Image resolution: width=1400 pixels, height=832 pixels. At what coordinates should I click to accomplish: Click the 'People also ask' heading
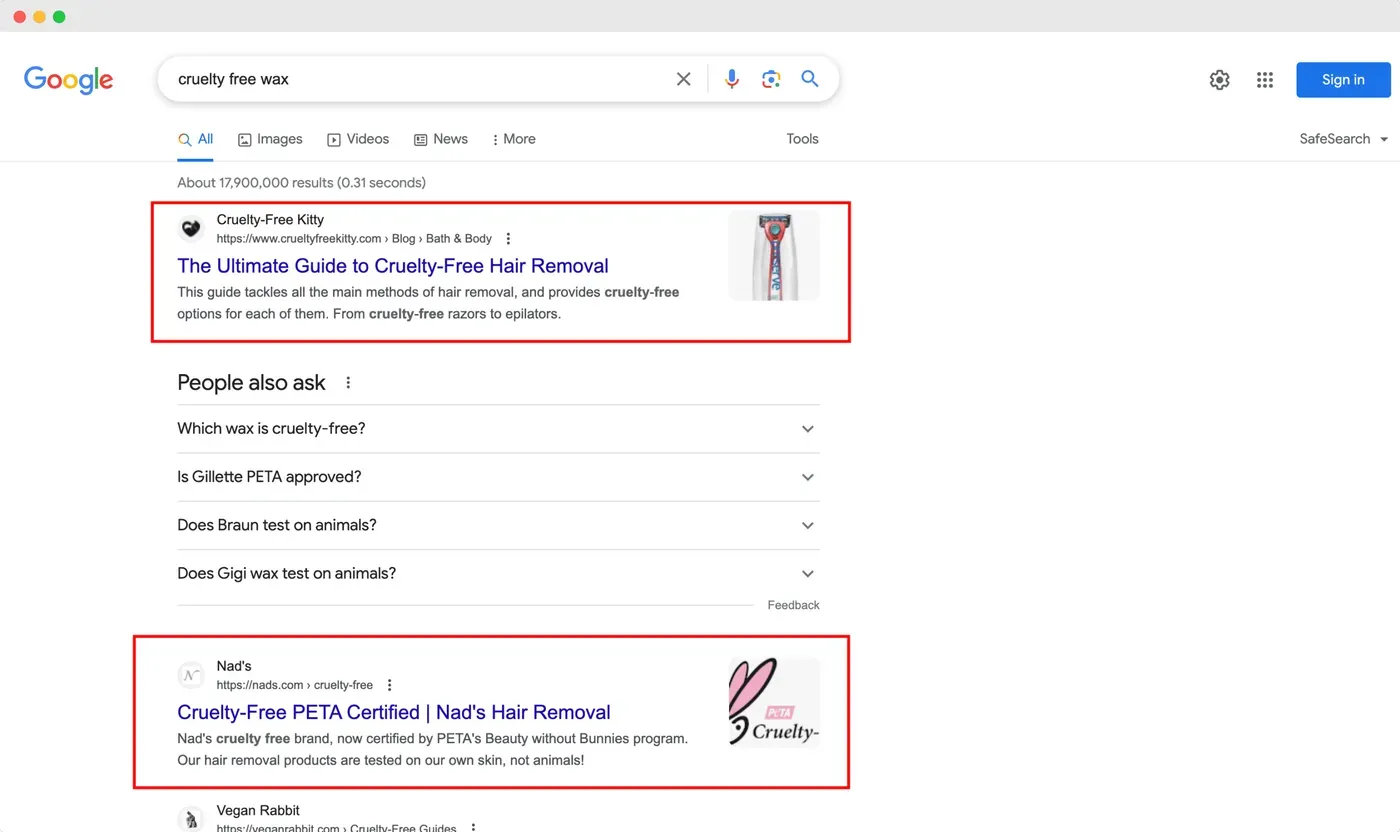pos(251,383)
